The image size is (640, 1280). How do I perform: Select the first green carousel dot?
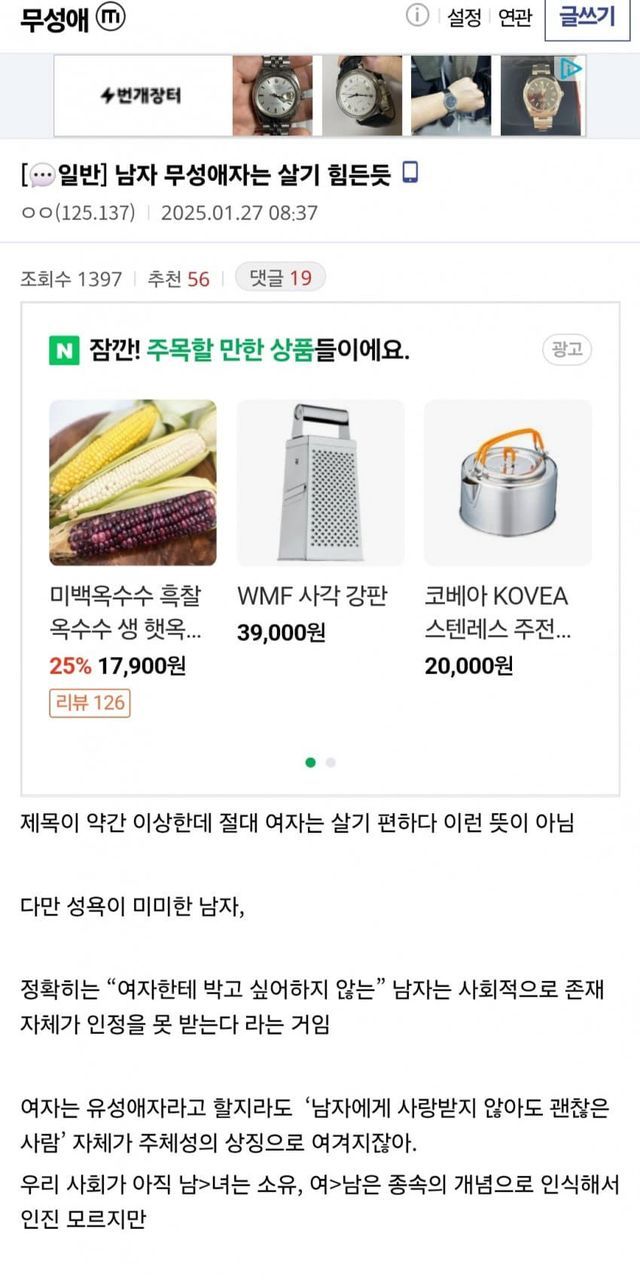pyautogui.click(x=310, y=762)
